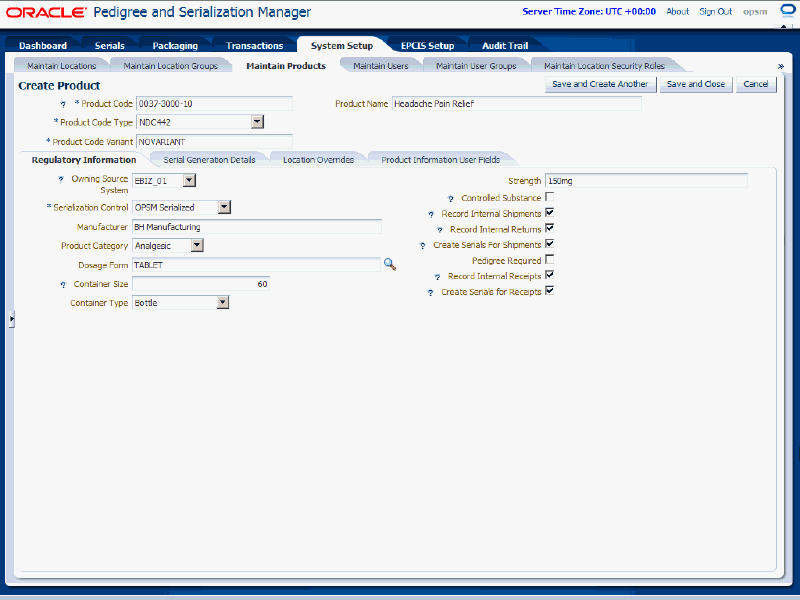Open Product Category dropdown

tap(197, 245)
